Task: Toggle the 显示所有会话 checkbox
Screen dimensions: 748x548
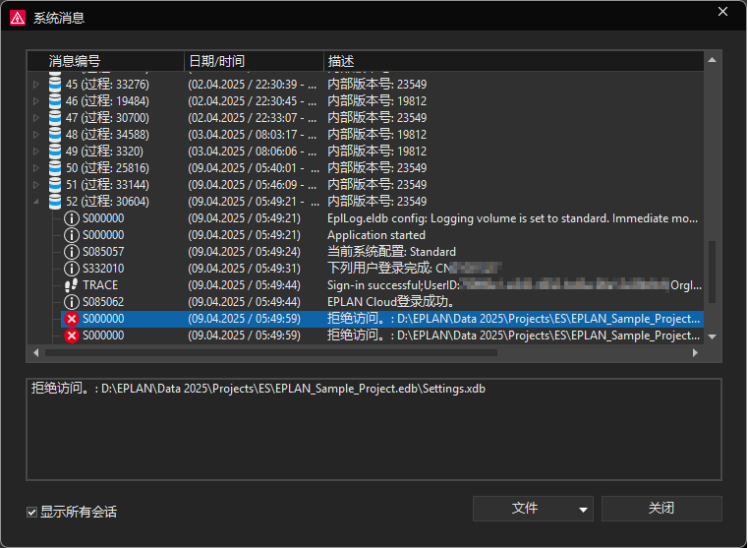Action: [32, 512]
